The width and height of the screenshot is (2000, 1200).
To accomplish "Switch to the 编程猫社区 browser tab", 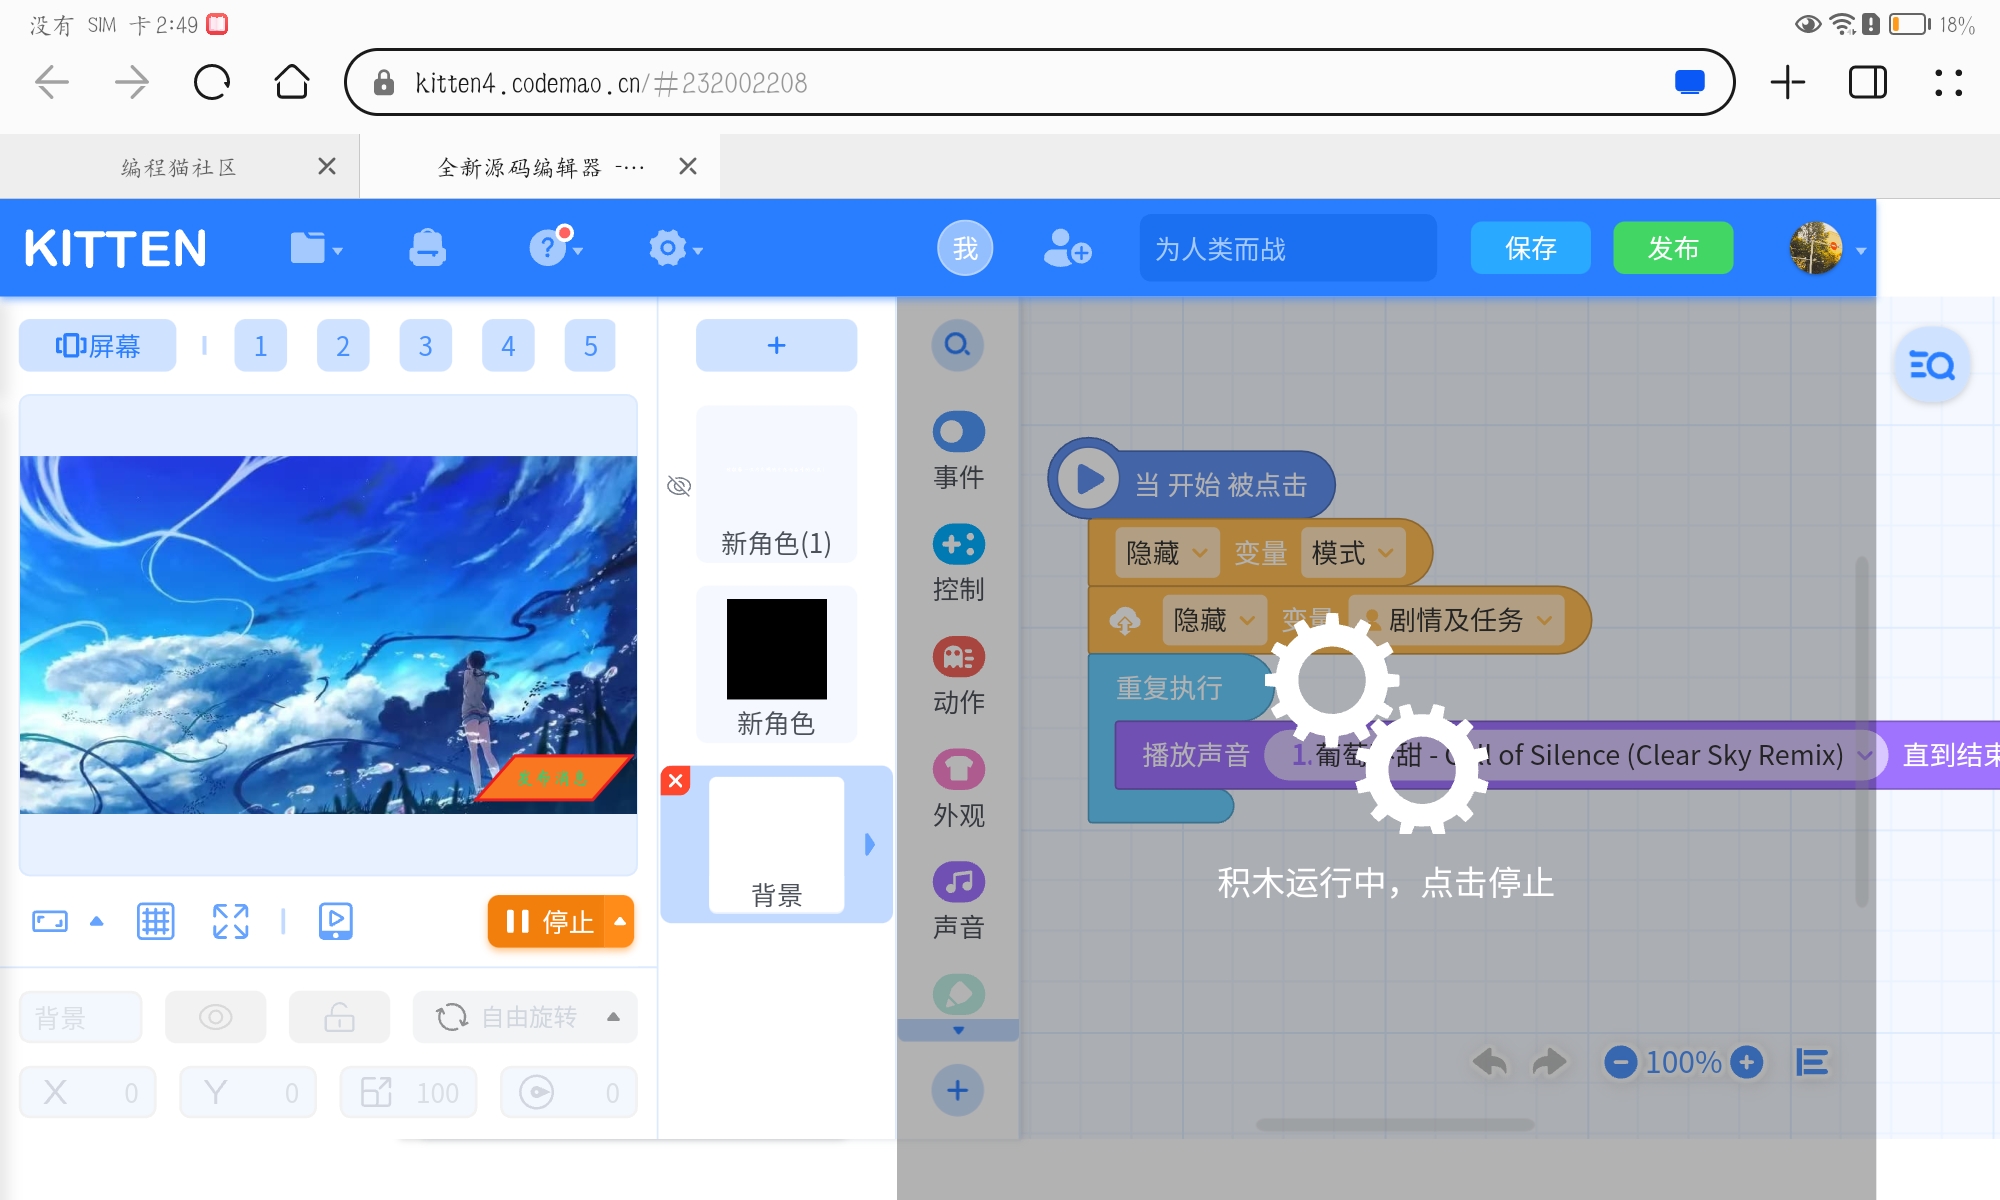I will [178, 167].
